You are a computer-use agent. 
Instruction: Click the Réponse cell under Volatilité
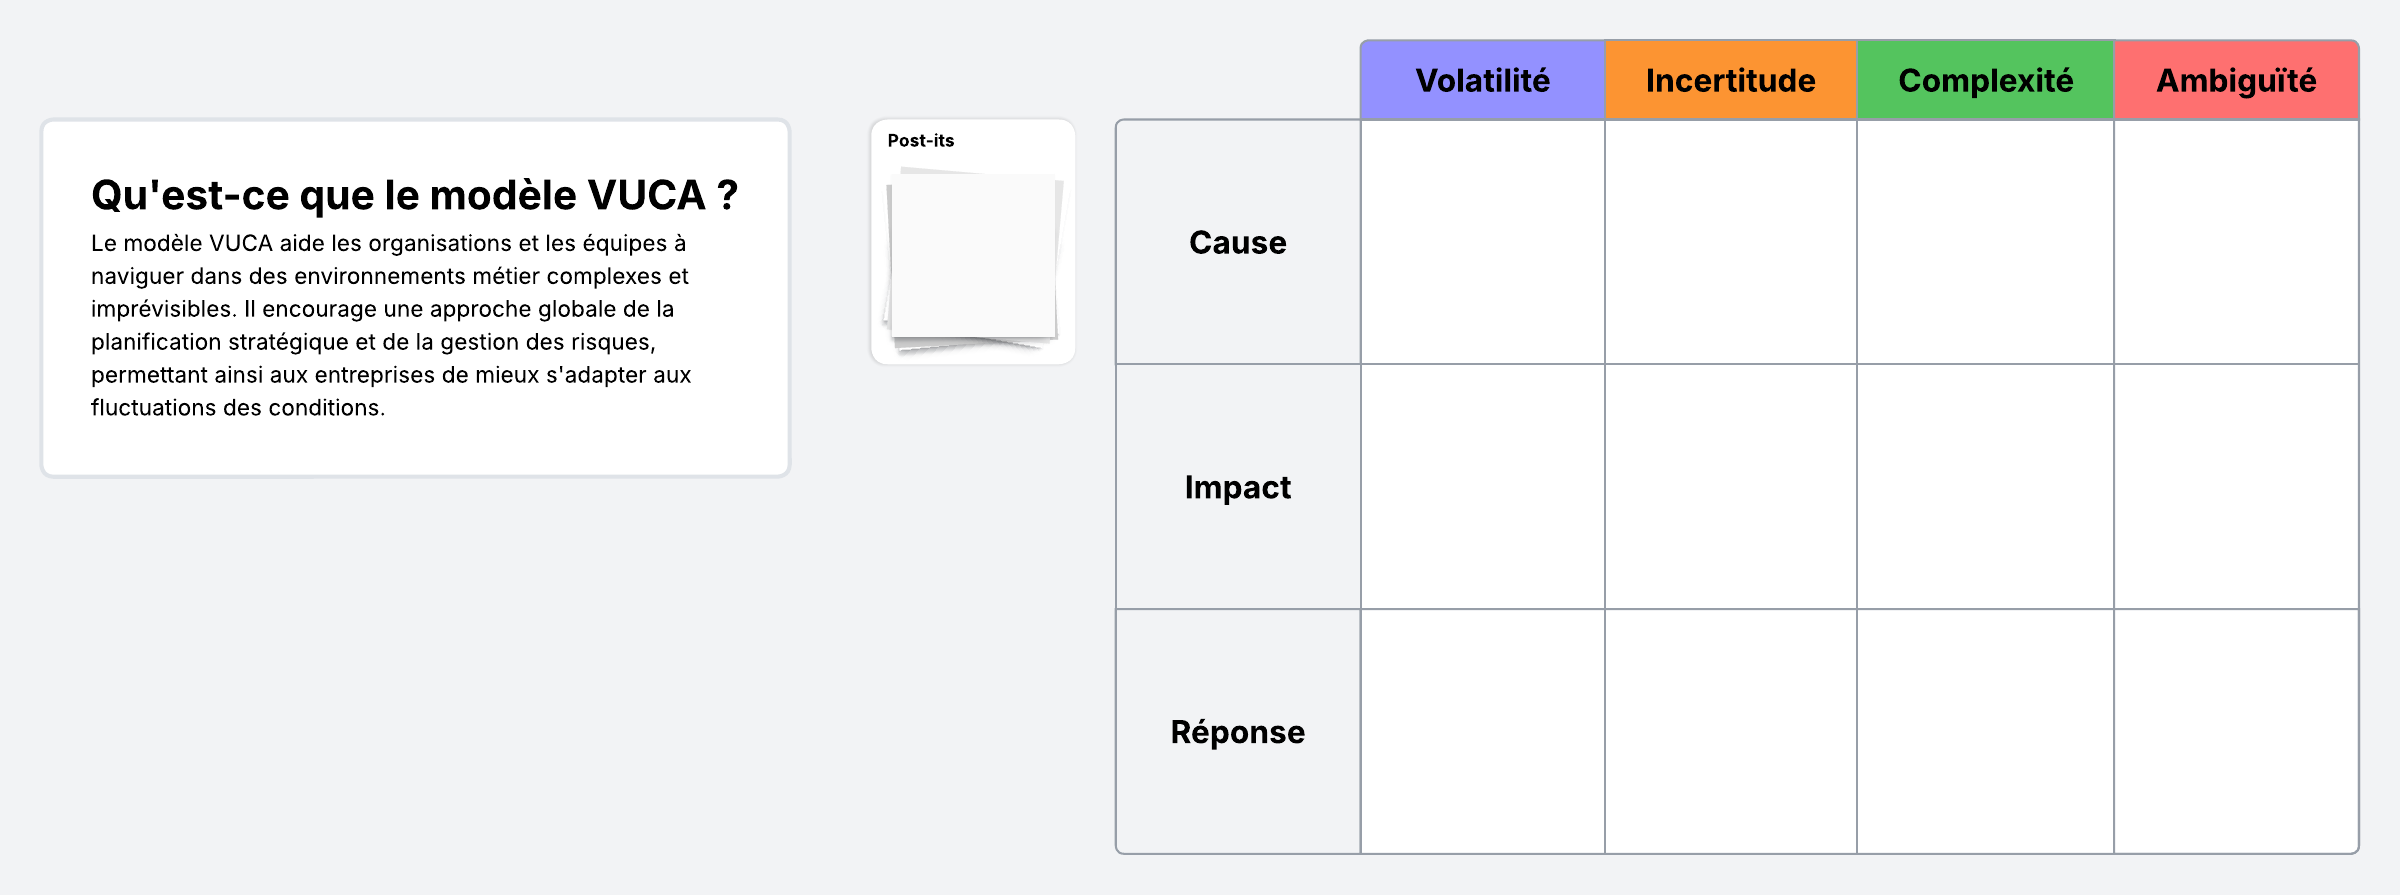[1482, 732]
